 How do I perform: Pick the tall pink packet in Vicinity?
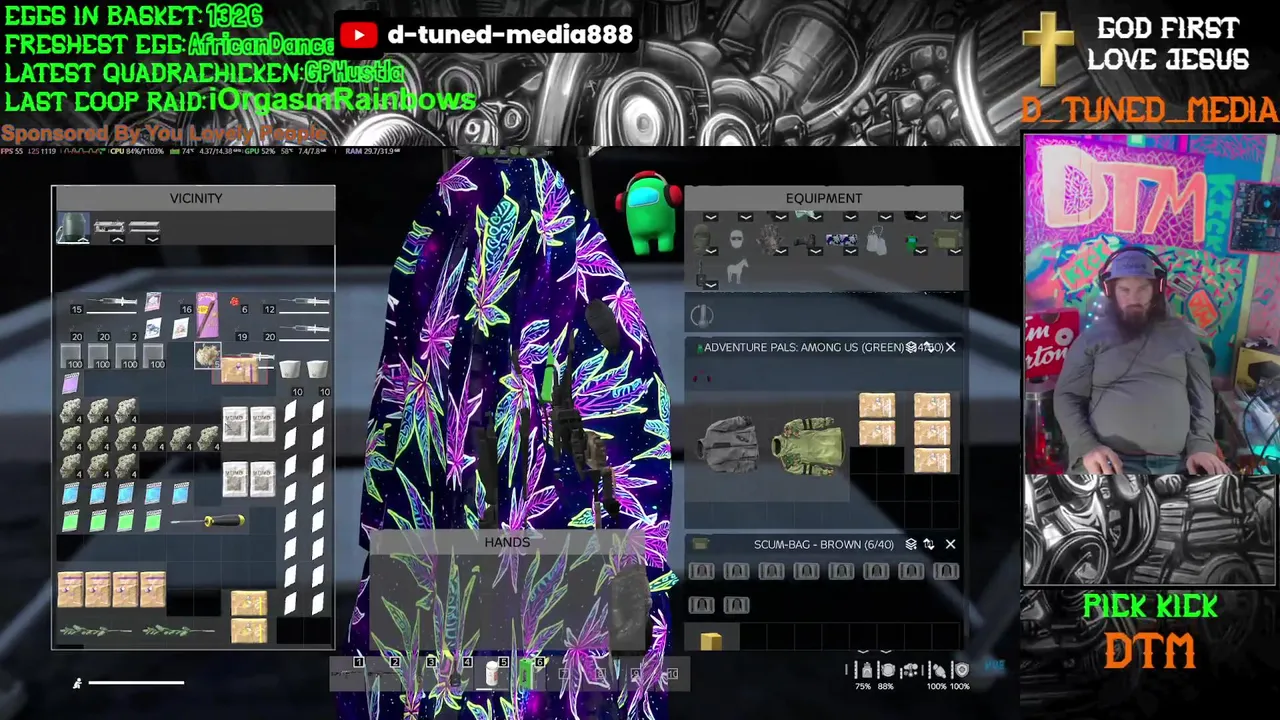click(207, 314)
